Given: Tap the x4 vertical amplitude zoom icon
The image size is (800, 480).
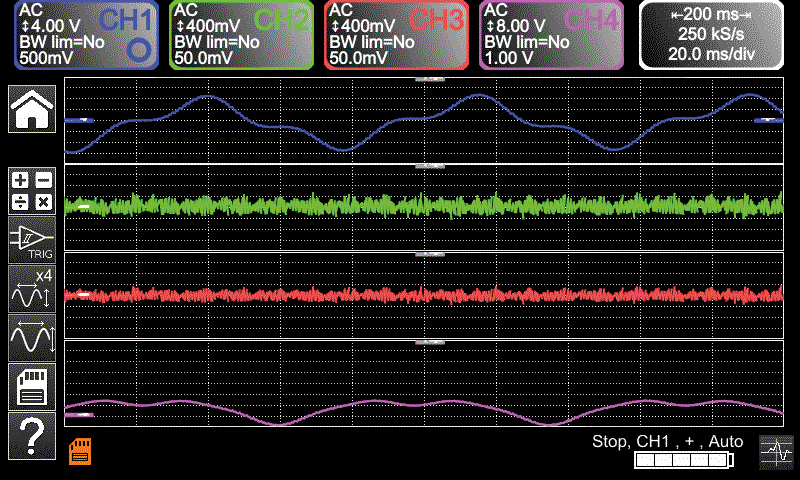Looking at the screenshot, I should [32, 290].
